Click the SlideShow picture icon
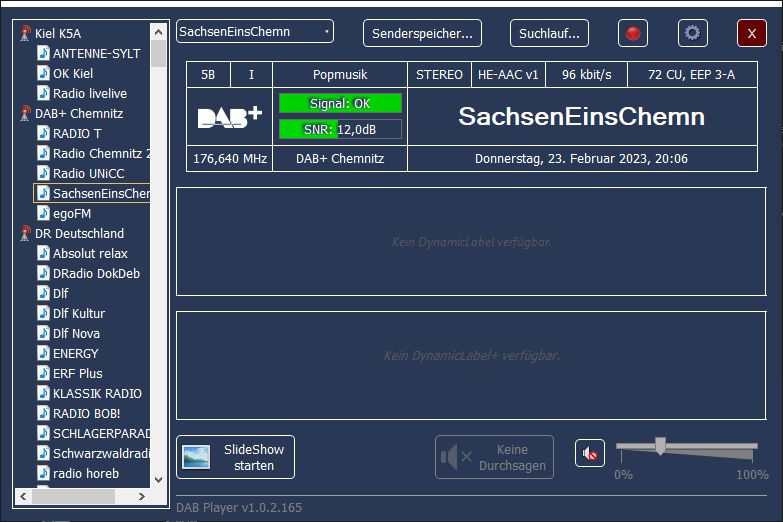Image resolution: width=783 pixels, height=522 pixels. point(196,457)
